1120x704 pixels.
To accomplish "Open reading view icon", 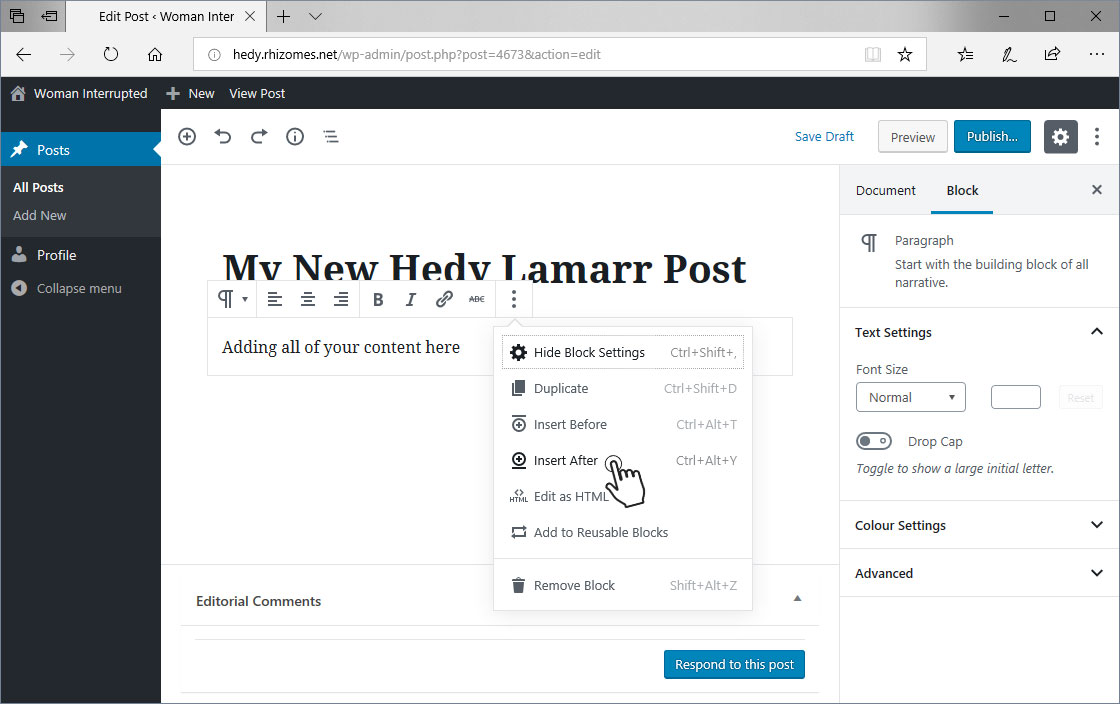I will click(873, 54).
